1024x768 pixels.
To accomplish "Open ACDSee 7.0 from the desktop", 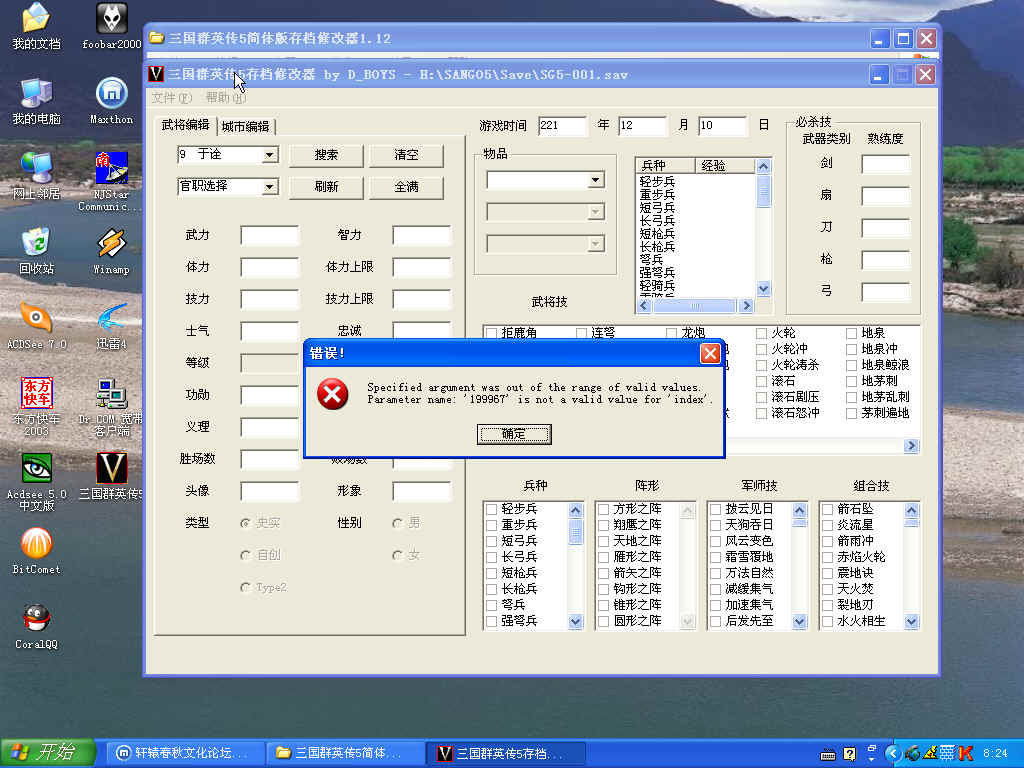I will click(x=36, y=319).
